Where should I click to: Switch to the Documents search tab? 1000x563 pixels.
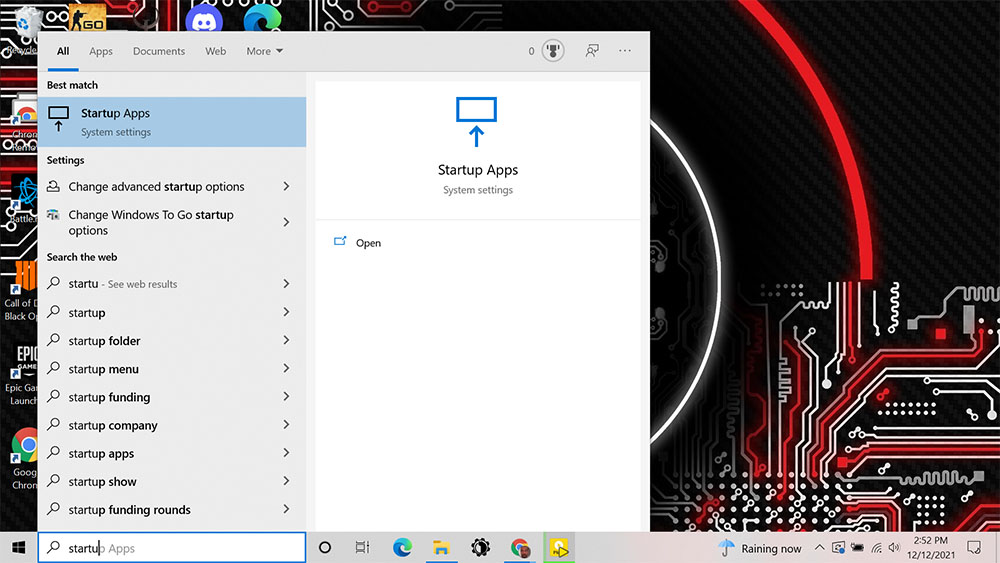pyautogui.click(x=159, y=51)
